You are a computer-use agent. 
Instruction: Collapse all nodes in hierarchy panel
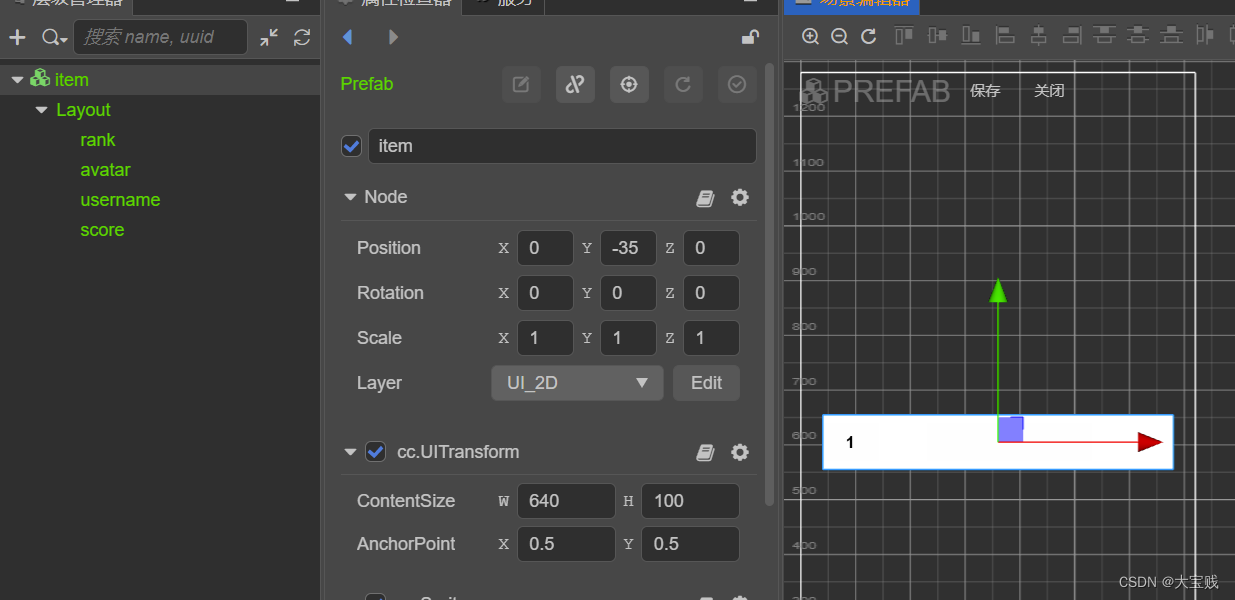(x=269, y=38)
